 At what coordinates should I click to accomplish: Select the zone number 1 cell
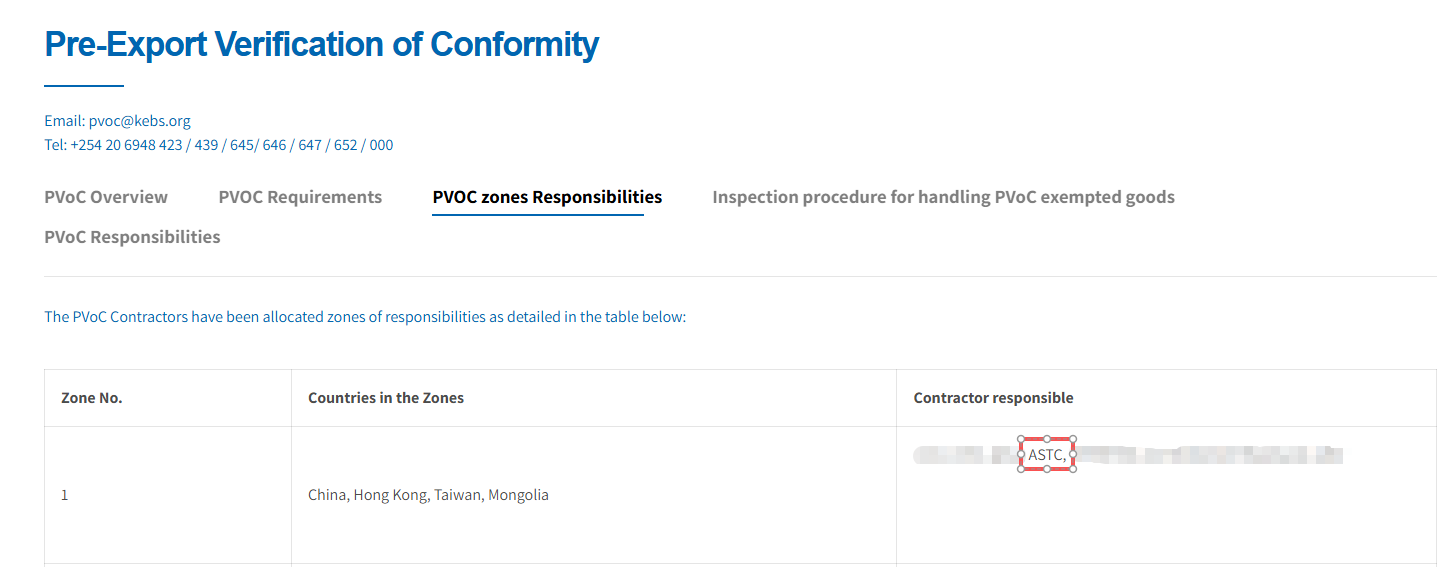[65, 495]
